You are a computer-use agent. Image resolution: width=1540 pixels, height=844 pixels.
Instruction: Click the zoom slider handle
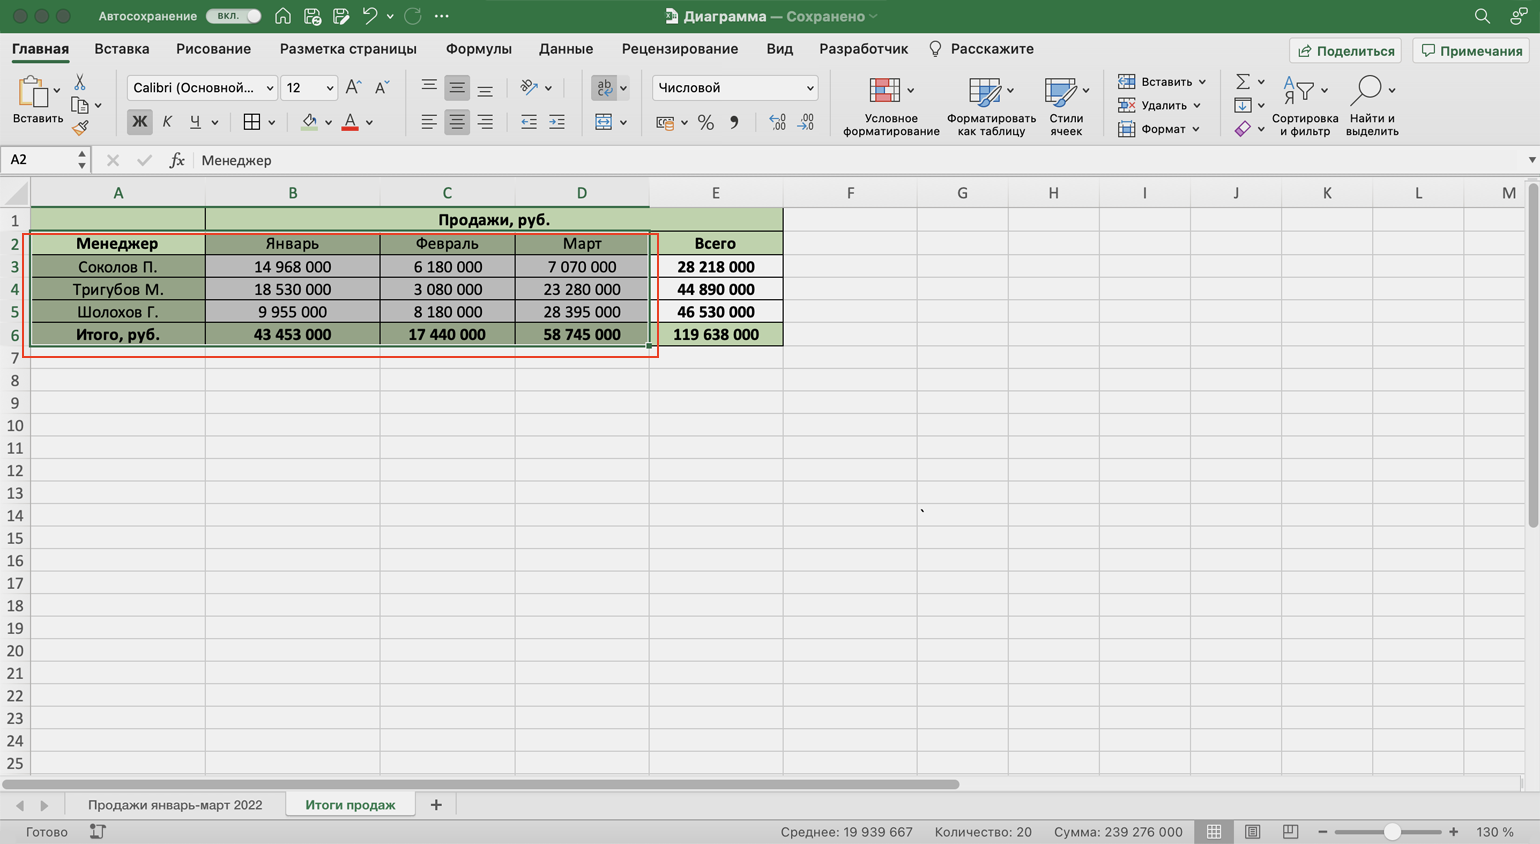[1391, 832]
